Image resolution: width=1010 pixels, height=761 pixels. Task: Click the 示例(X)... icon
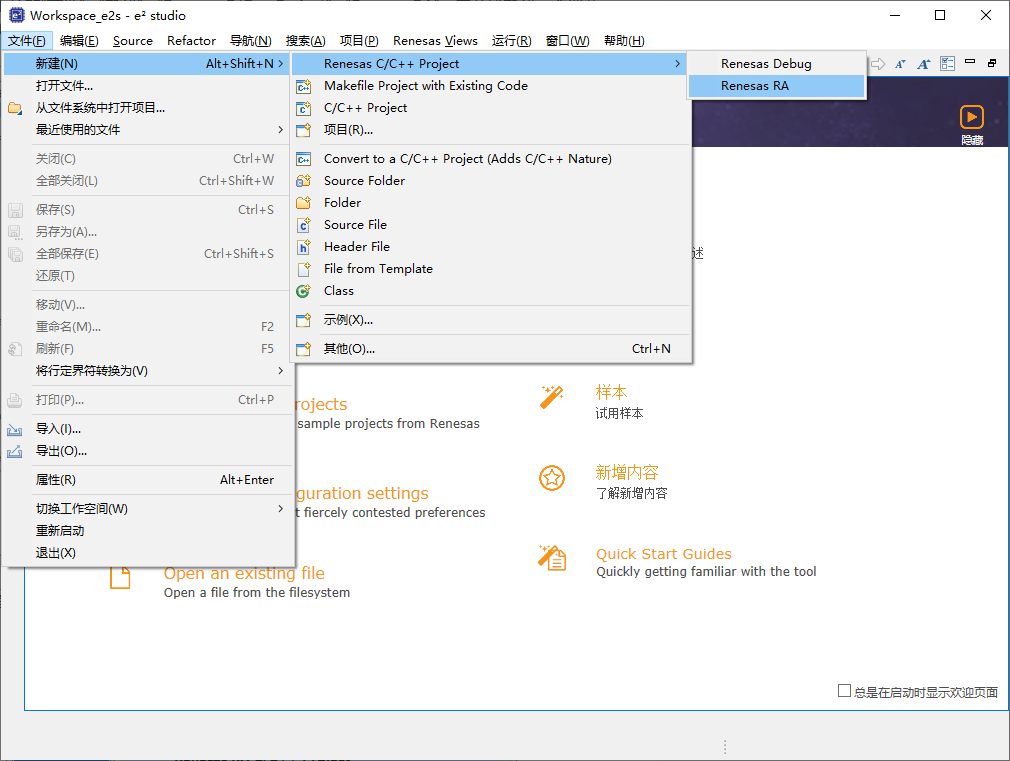[x=303, y=320]
